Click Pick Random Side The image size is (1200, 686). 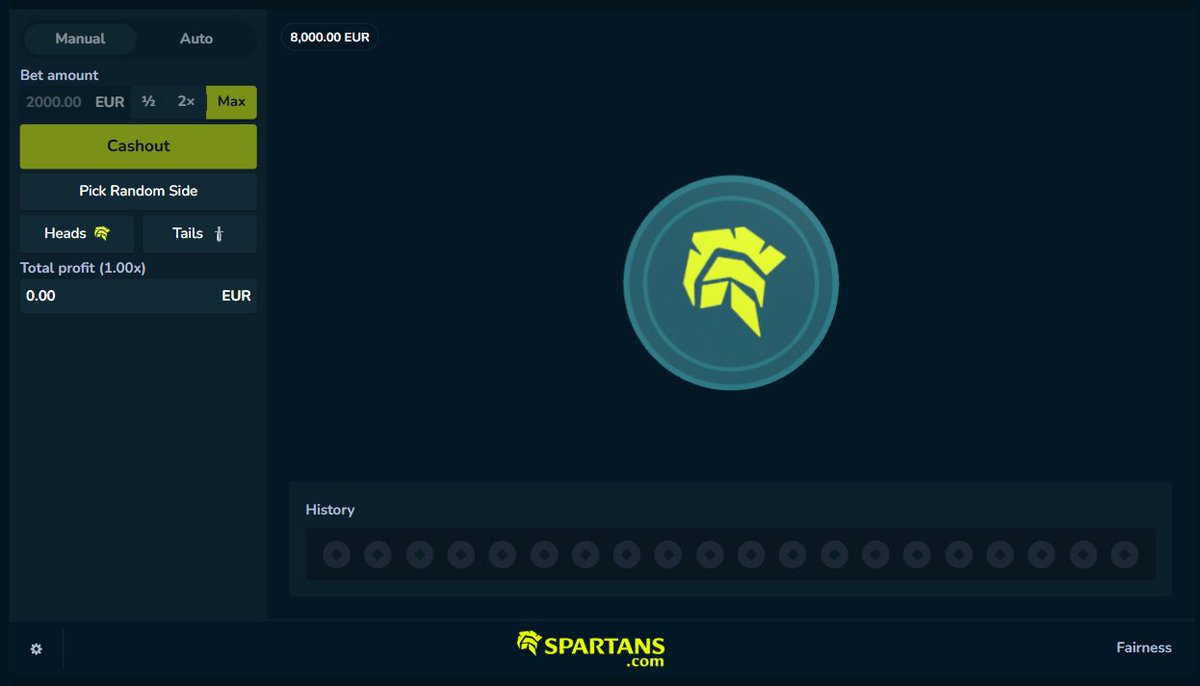point(138,191)
